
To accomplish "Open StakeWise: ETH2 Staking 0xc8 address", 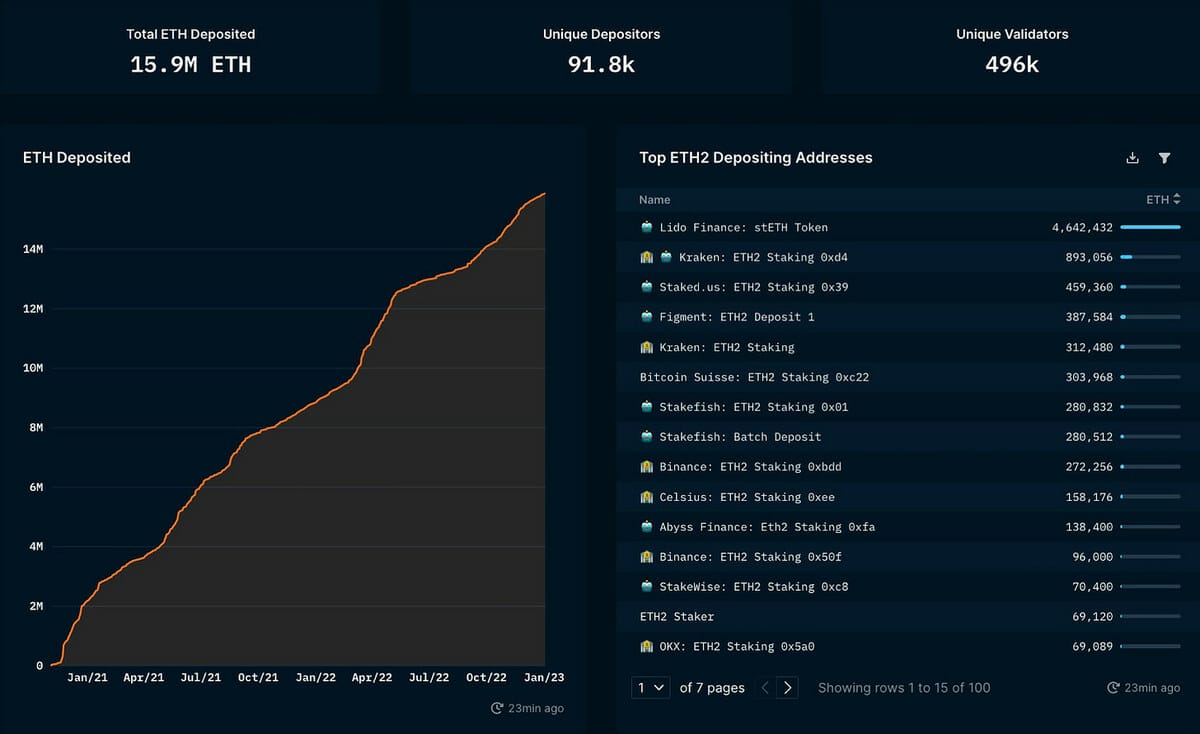I will [x=754, y=587].
